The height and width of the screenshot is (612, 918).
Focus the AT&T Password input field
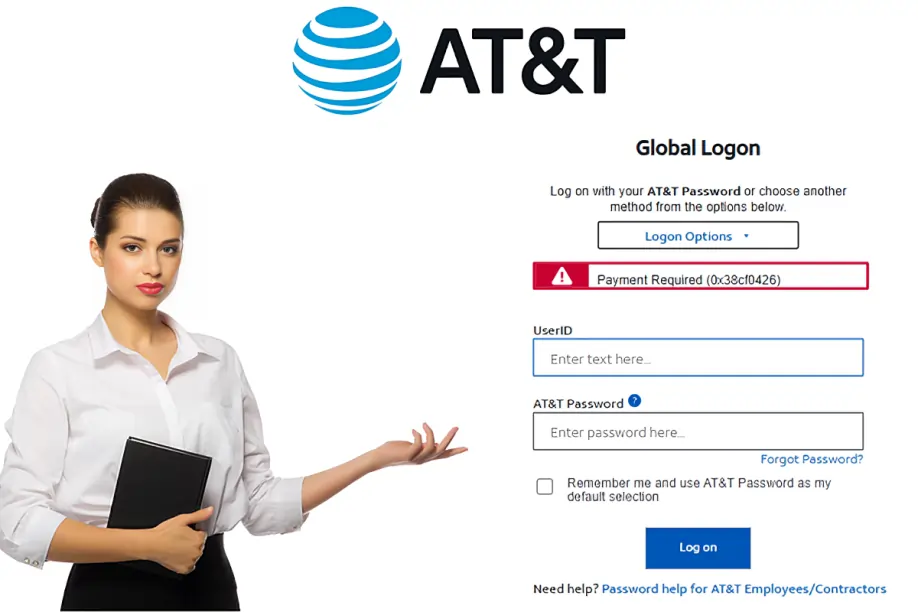pyautogui.click(x=698, y=432)
